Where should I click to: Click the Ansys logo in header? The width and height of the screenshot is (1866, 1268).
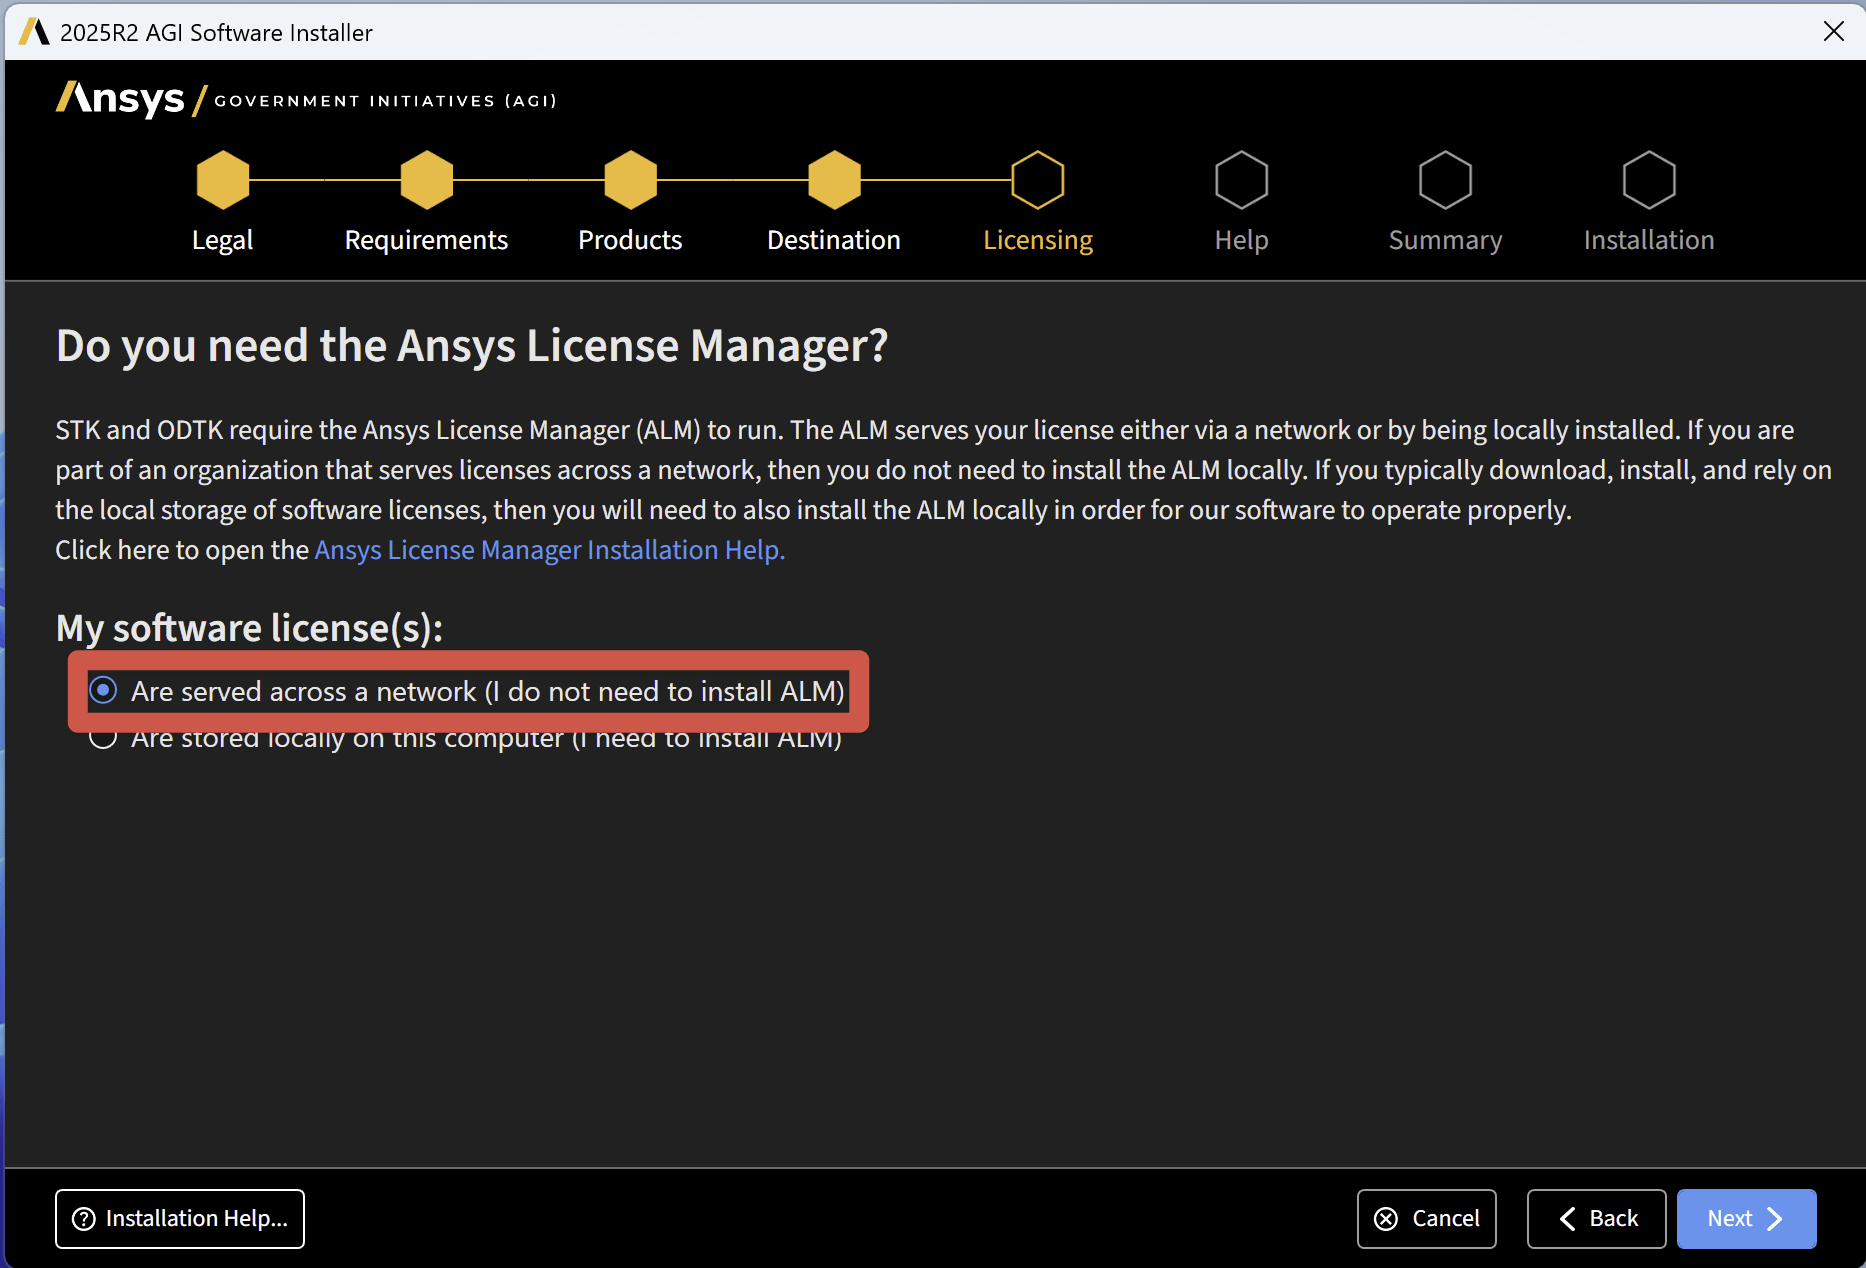click(121, 99)
